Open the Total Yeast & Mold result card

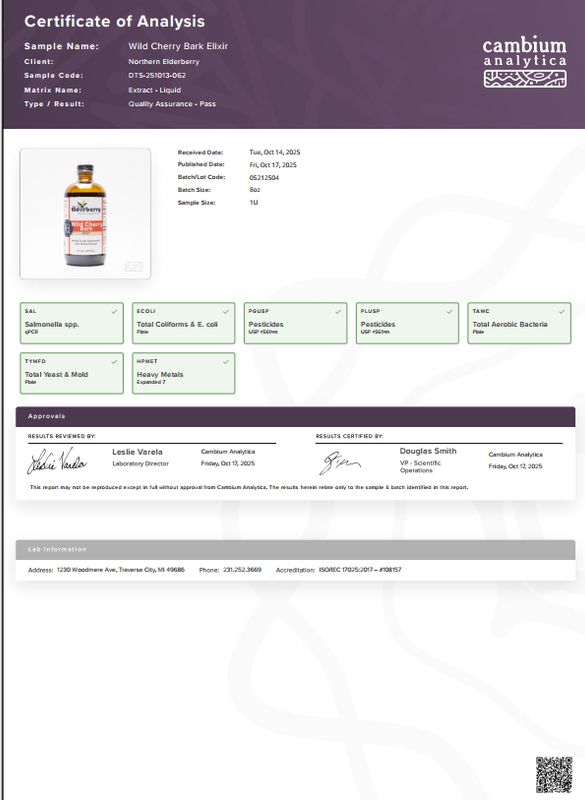(72, 373)
